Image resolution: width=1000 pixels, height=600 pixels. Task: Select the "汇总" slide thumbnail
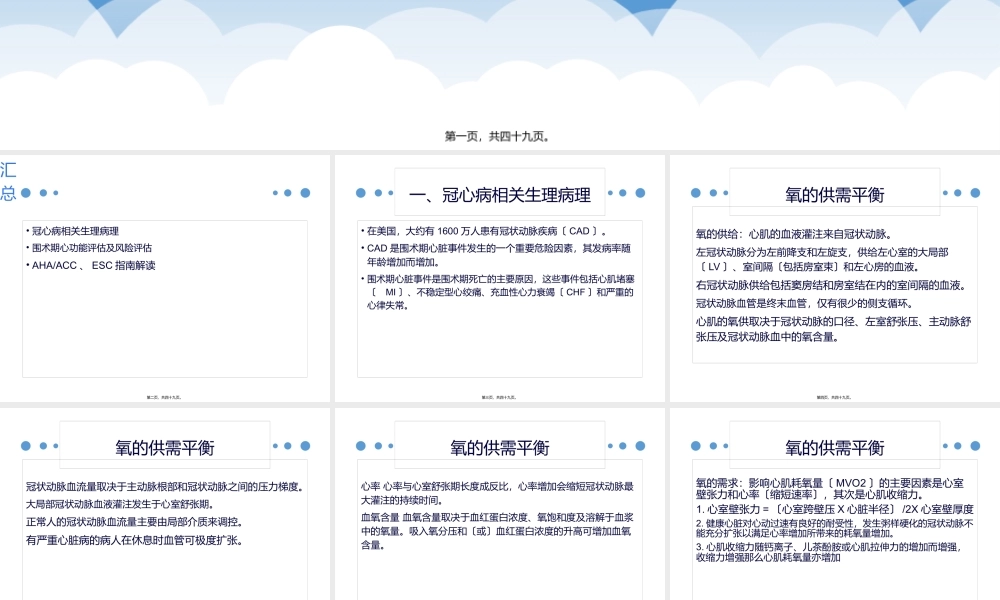tap(166, 275)
